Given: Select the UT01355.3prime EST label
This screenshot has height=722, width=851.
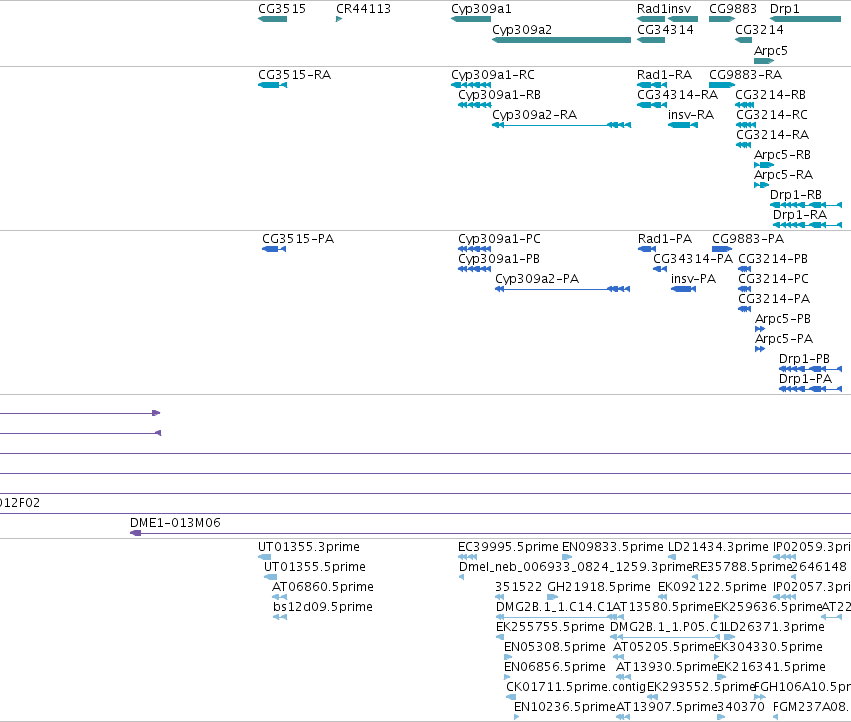Looking at the screenshot, I should pos(308,547).
